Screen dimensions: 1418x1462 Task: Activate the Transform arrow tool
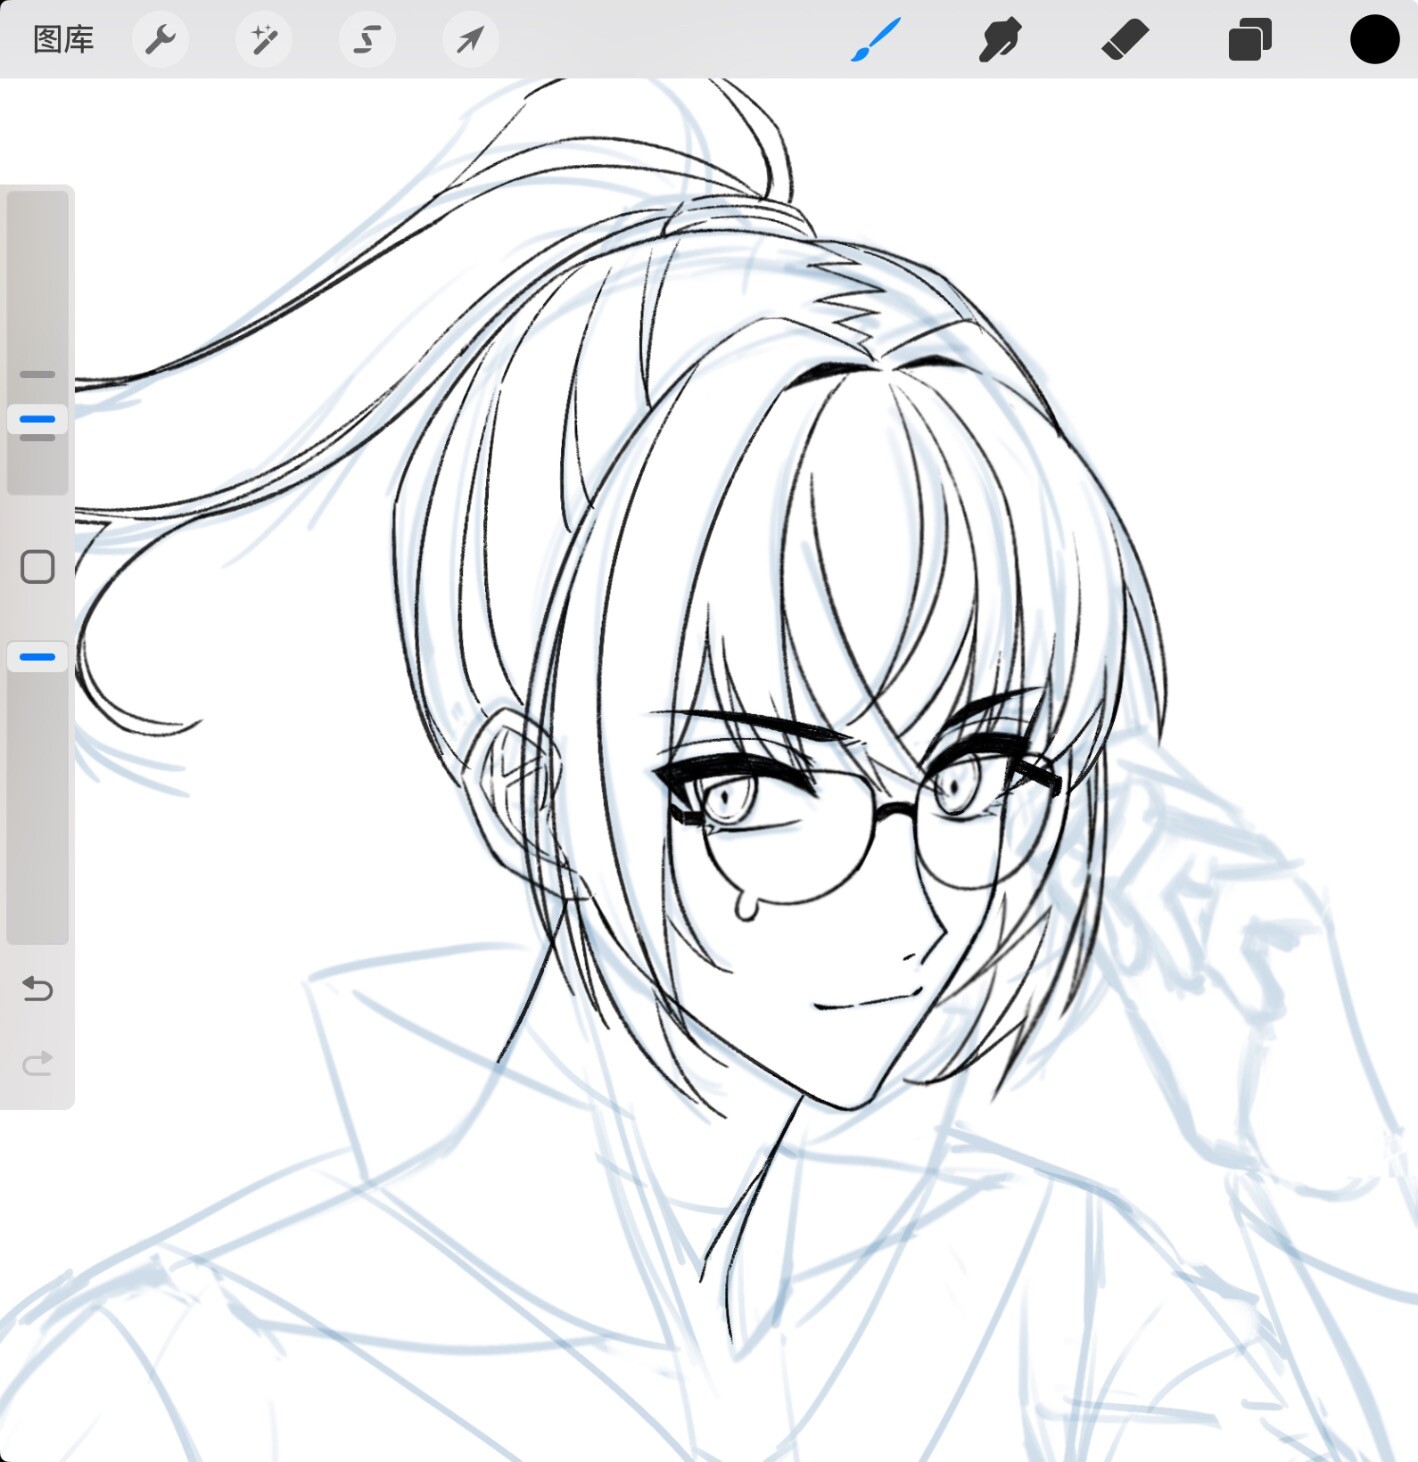(x=470, y=40)
